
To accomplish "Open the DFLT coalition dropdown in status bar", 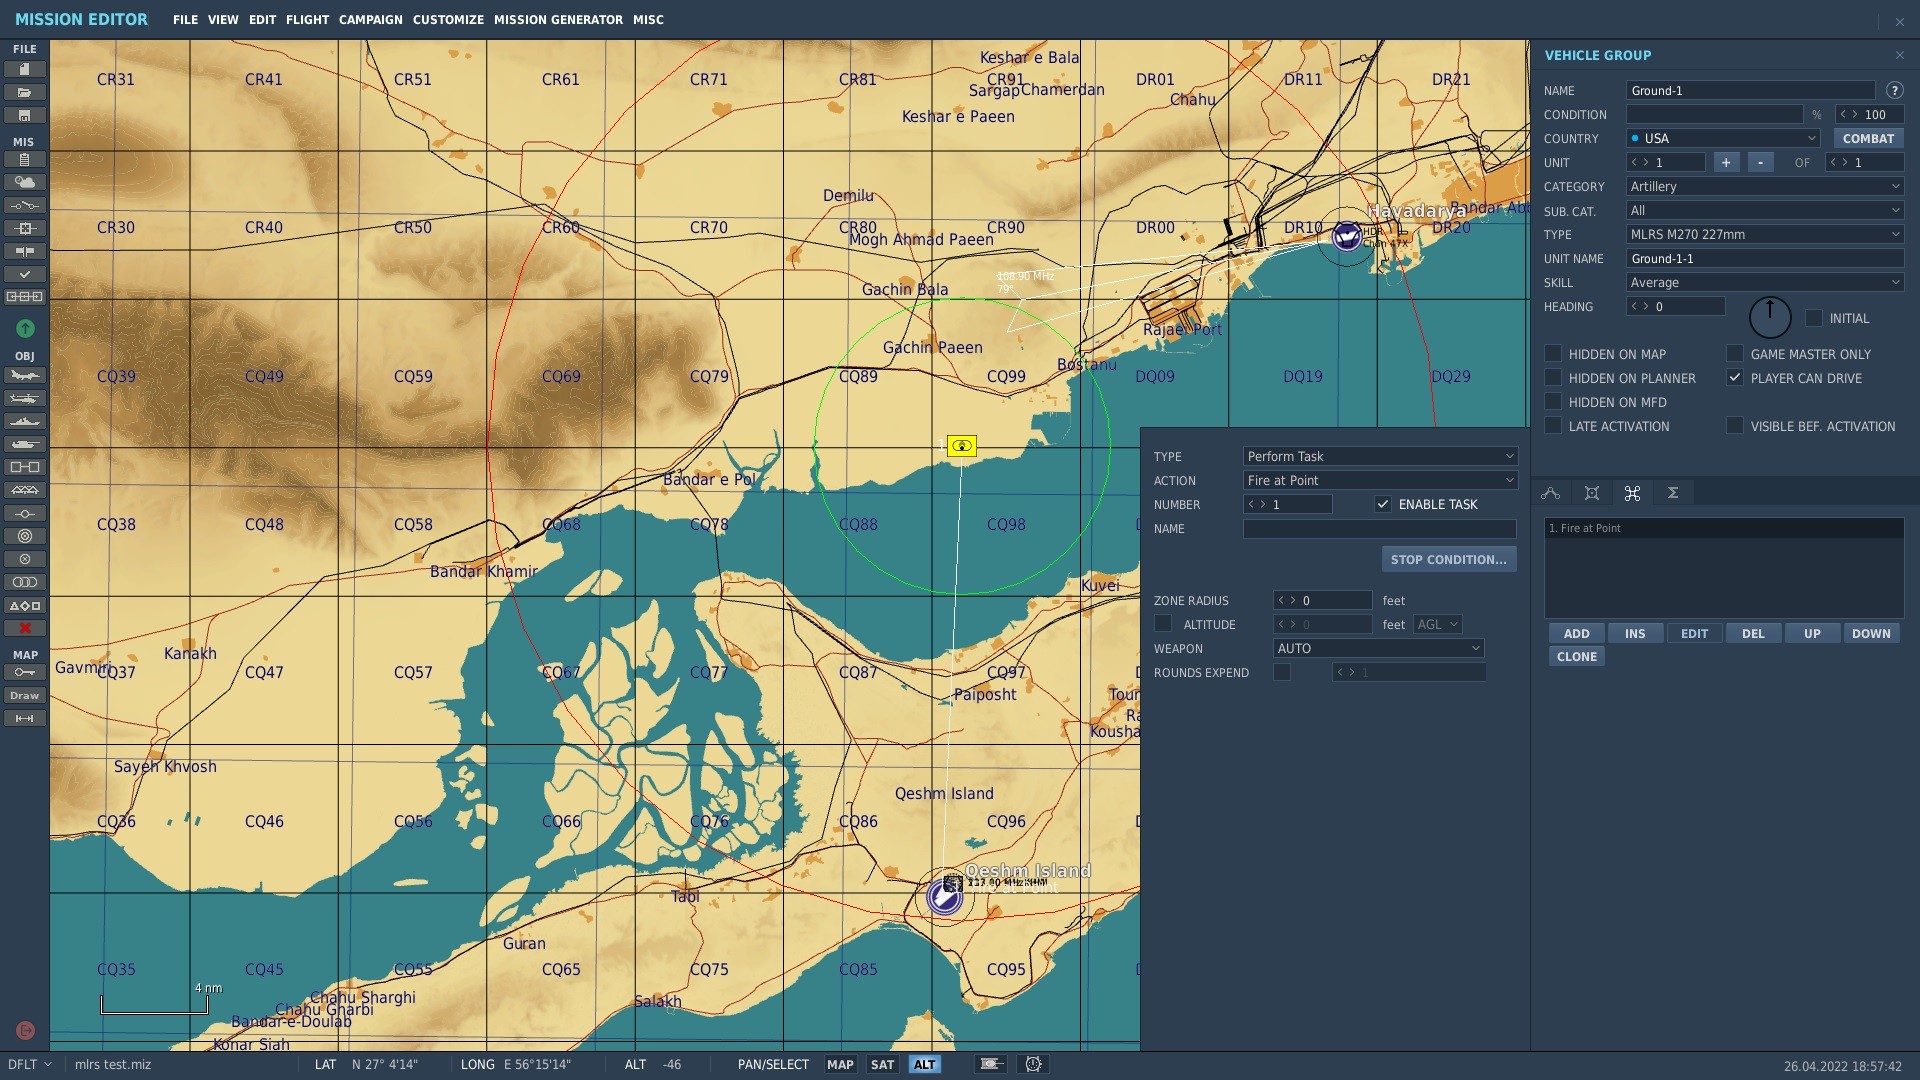I will coord(29,1064).
